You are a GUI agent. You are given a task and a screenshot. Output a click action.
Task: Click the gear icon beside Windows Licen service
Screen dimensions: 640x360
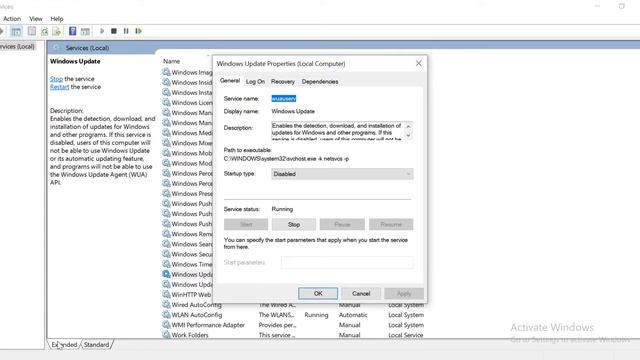point(166,102)
